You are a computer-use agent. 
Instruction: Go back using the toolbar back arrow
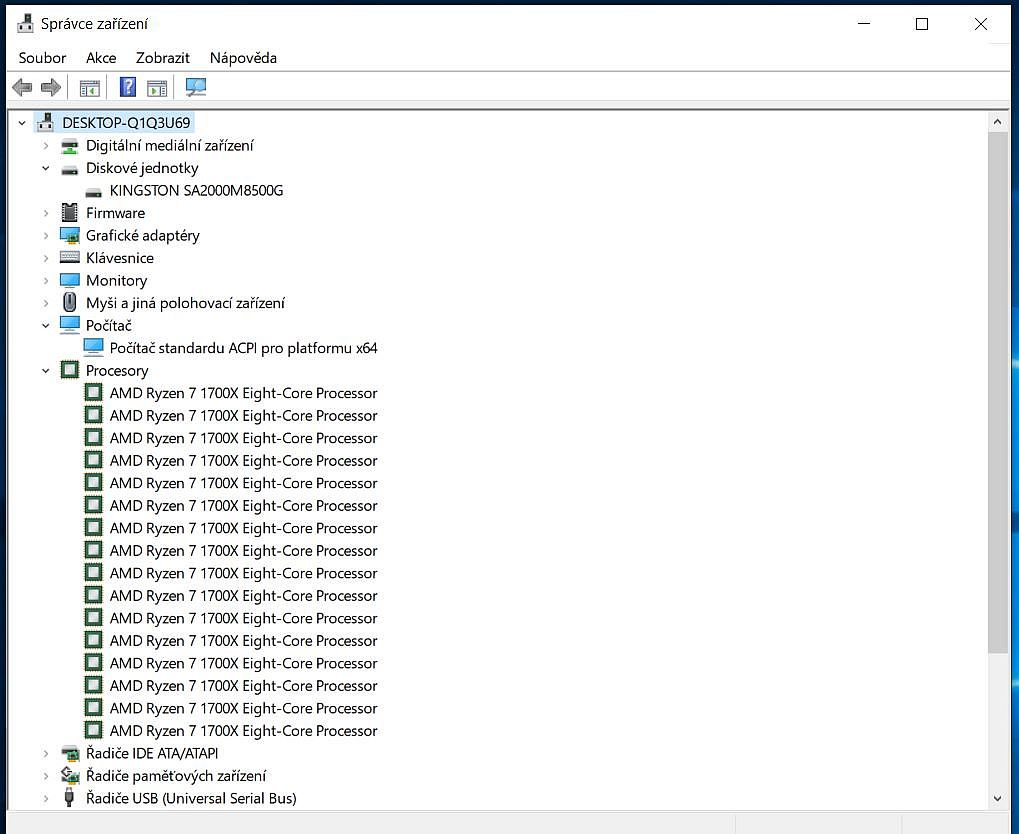(22, 87)
